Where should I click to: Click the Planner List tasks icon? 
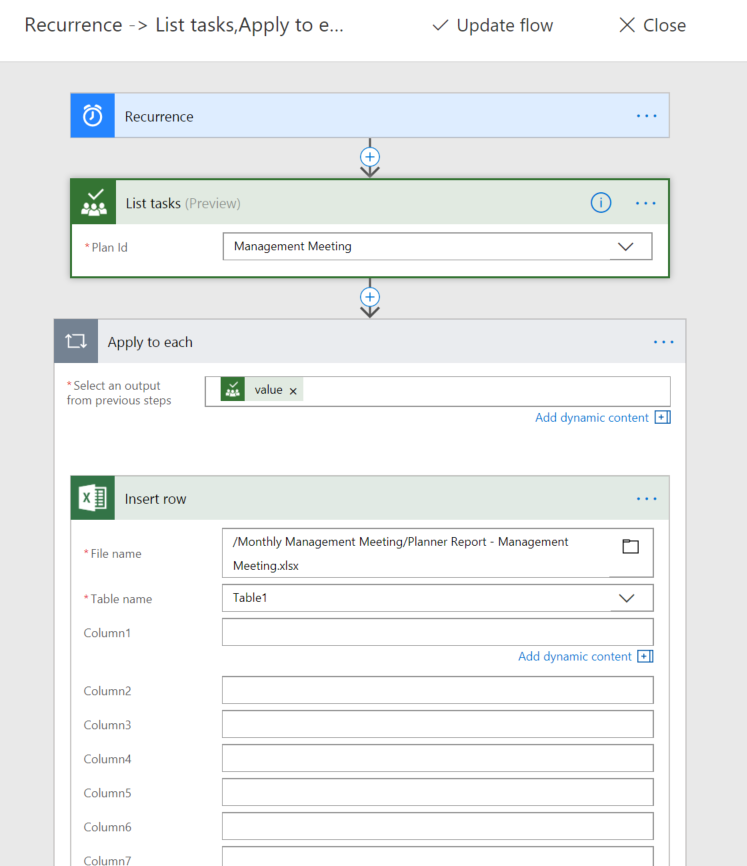click(93, 202)
